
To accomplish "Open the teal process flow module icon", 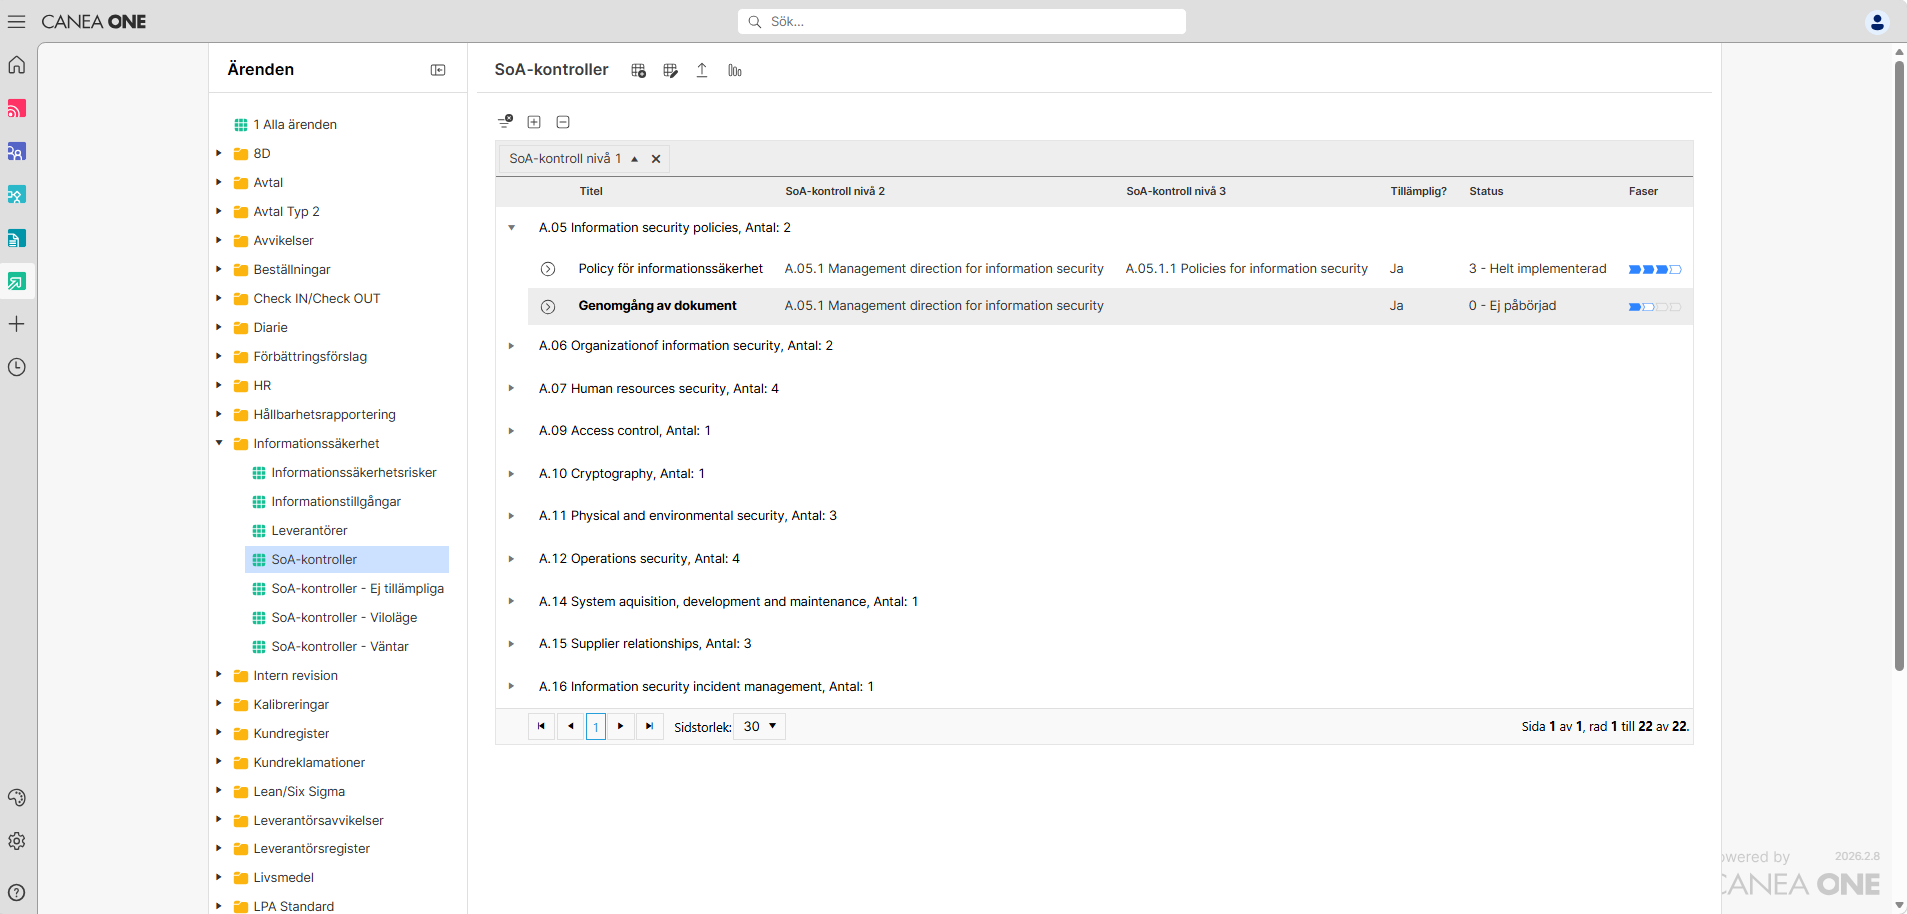I will tap(17, 194).
